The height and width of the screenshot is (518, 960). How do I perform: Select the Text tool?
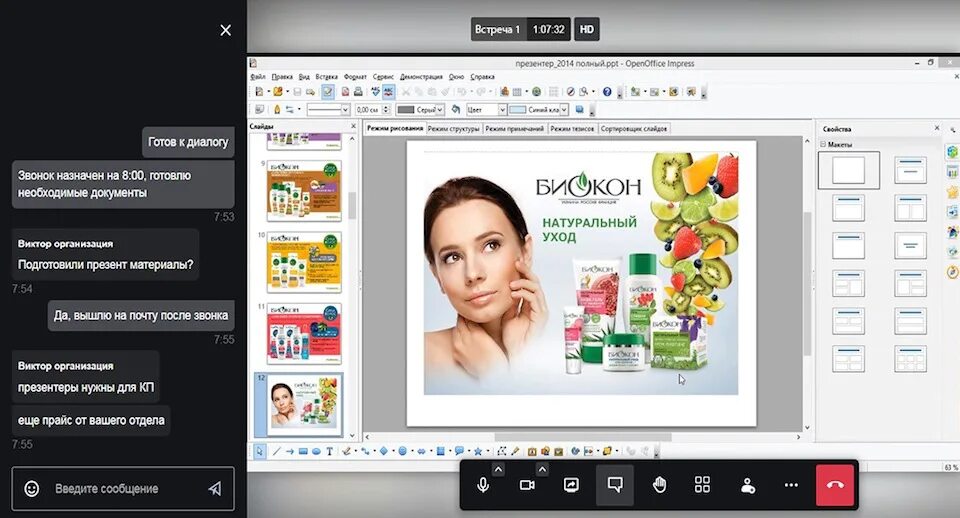click(x=329, y=451)
